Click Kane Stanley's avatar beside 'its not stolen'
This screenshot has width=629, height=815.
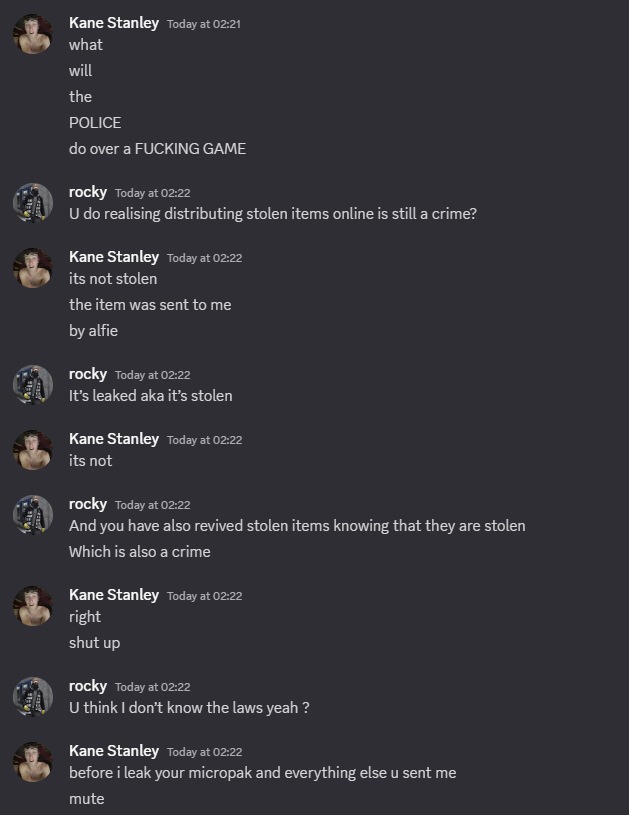point(33,268)
